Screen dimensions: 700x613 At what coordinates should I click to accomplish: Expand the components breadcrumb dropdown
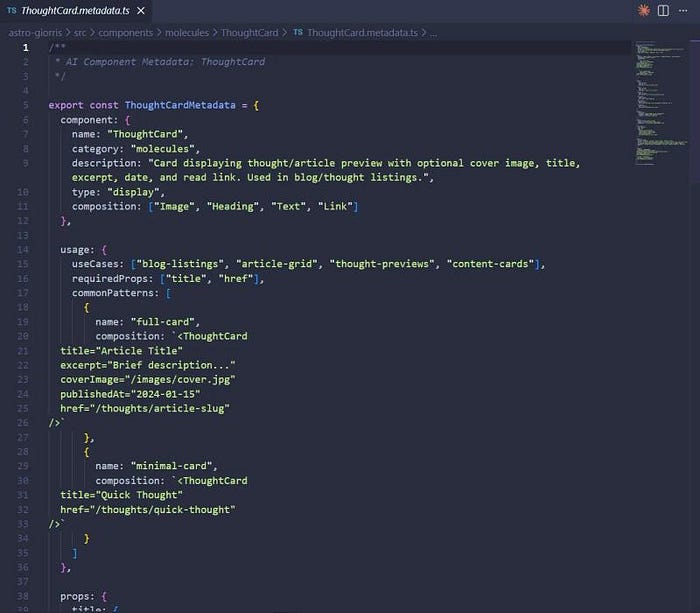click(x=125, y=33)
